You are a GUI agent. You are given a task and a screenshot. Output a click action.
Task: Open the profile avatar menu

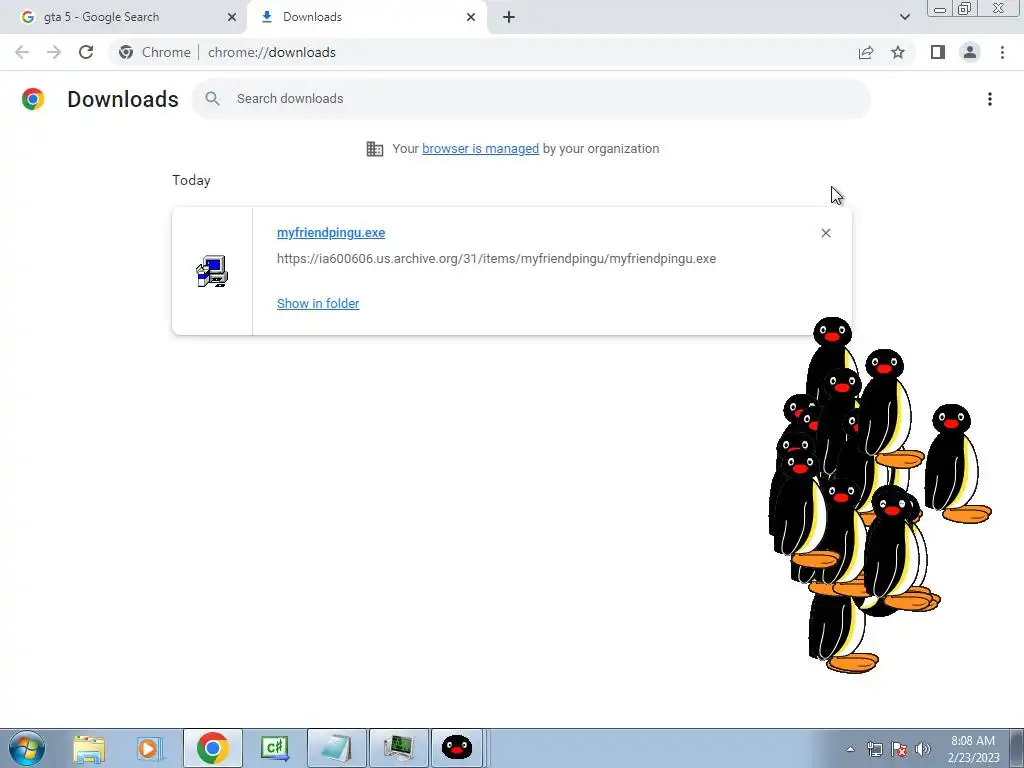click(x=970, y=52)
